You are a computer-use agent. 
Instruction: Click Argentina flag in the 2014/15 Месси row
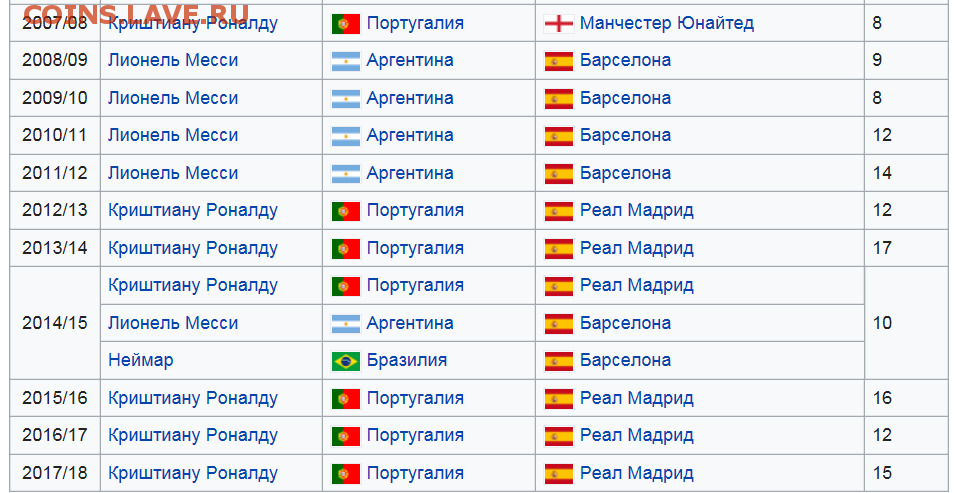346,323
